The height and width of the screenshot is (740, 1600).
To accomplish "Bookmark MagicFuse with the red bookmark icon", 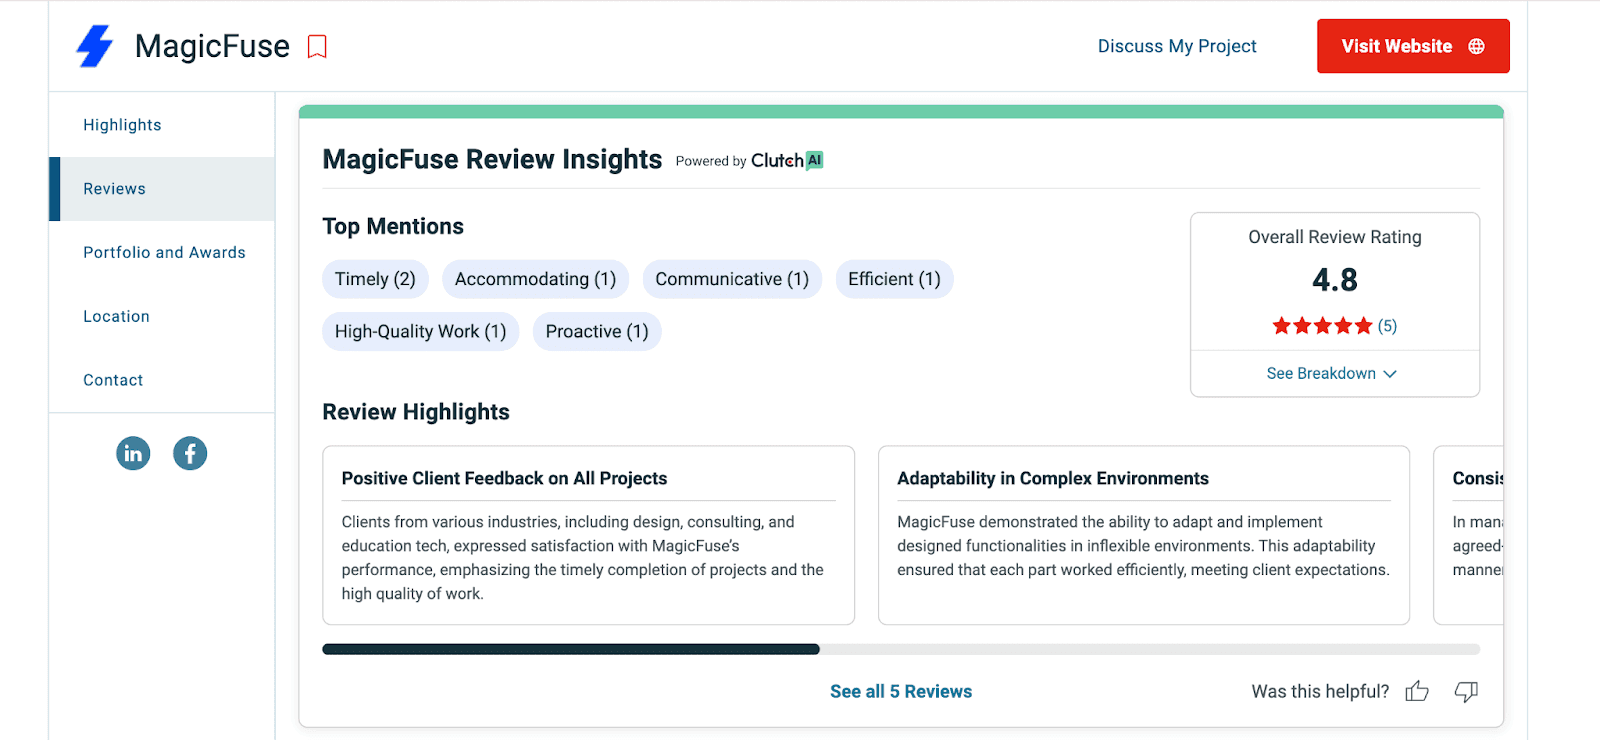I will coord(317,47).
